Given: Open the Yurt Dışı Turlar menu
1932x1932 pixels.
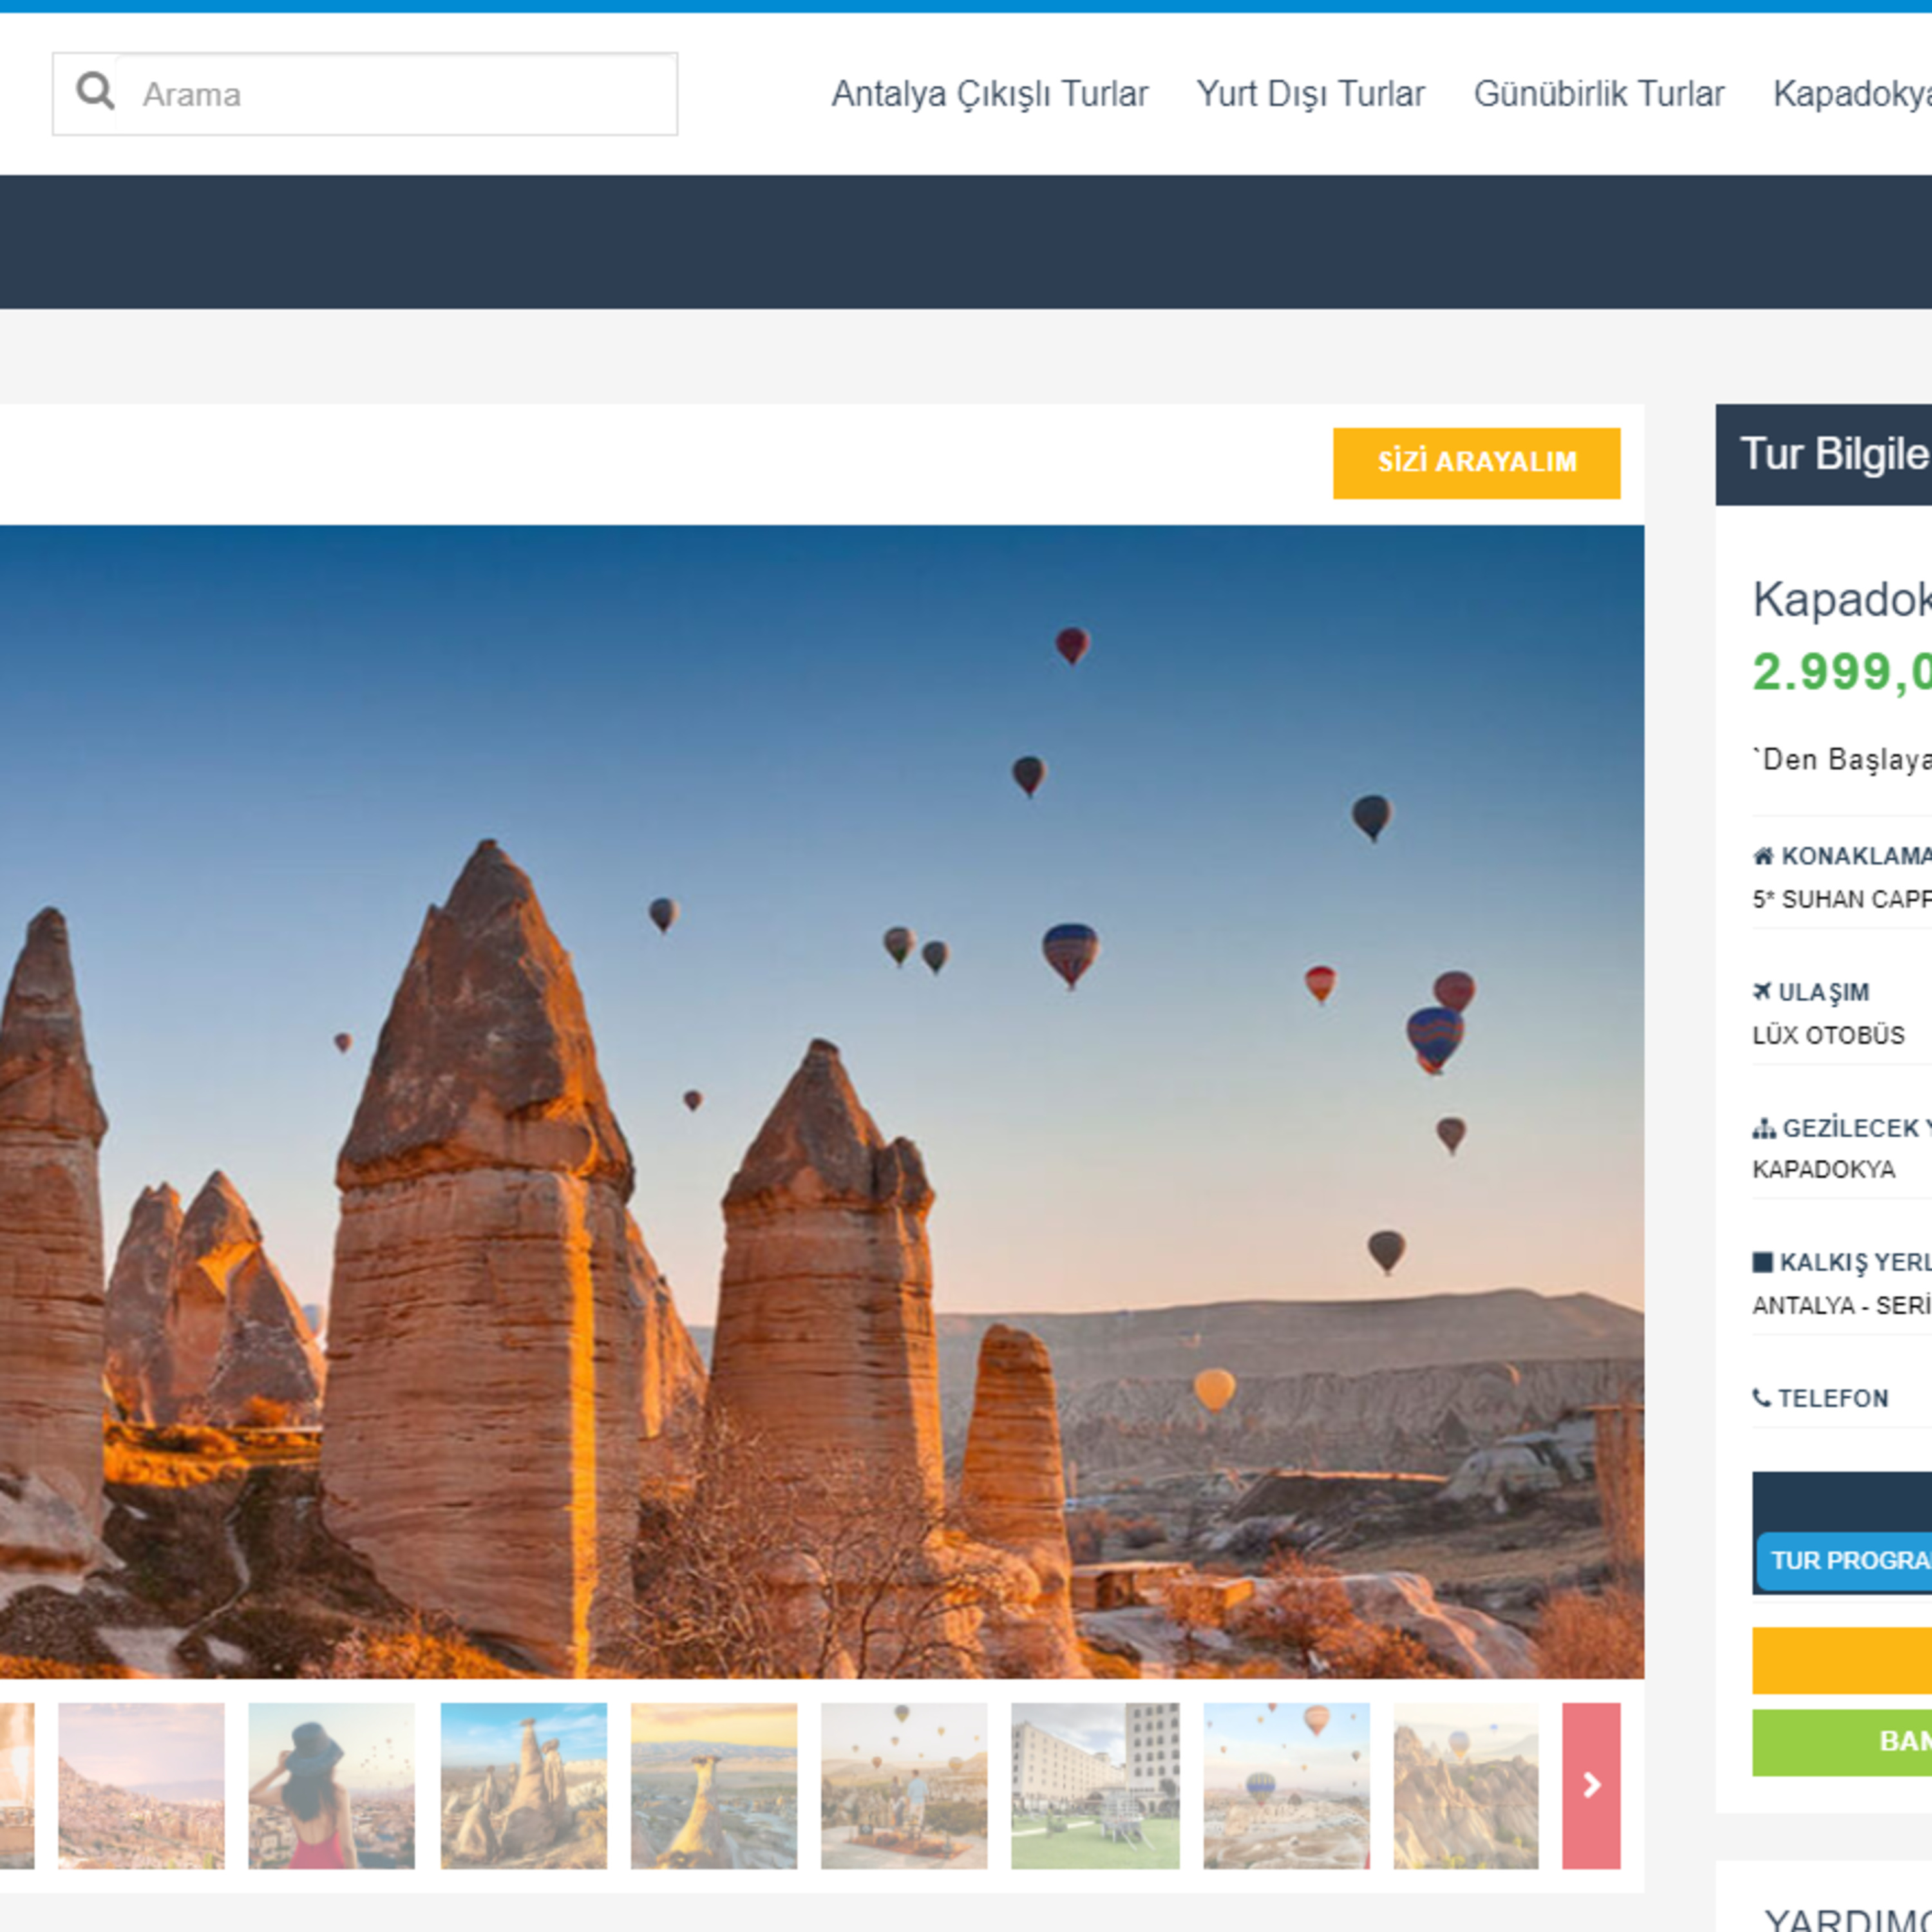Looking at the screenshot, I should click(1310, 94).
